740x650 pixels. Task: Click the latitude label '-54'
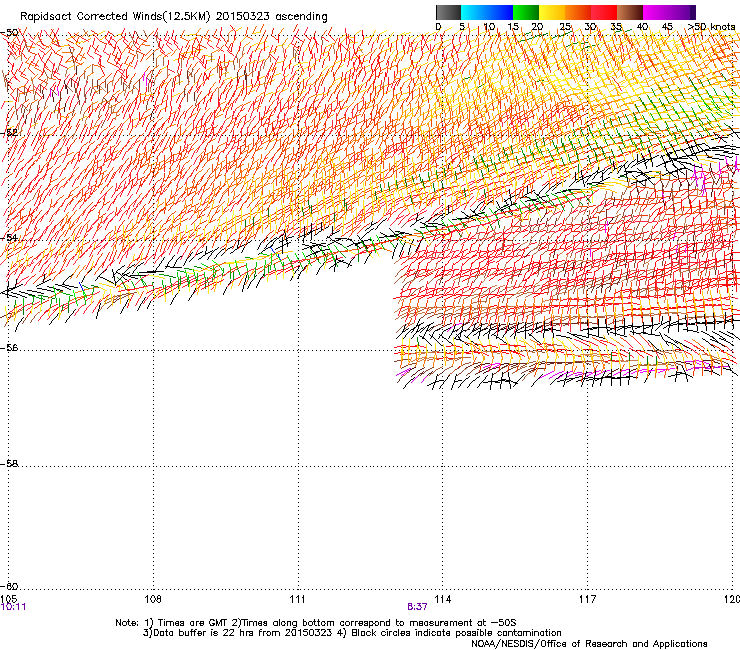click(x=9, y=238)
